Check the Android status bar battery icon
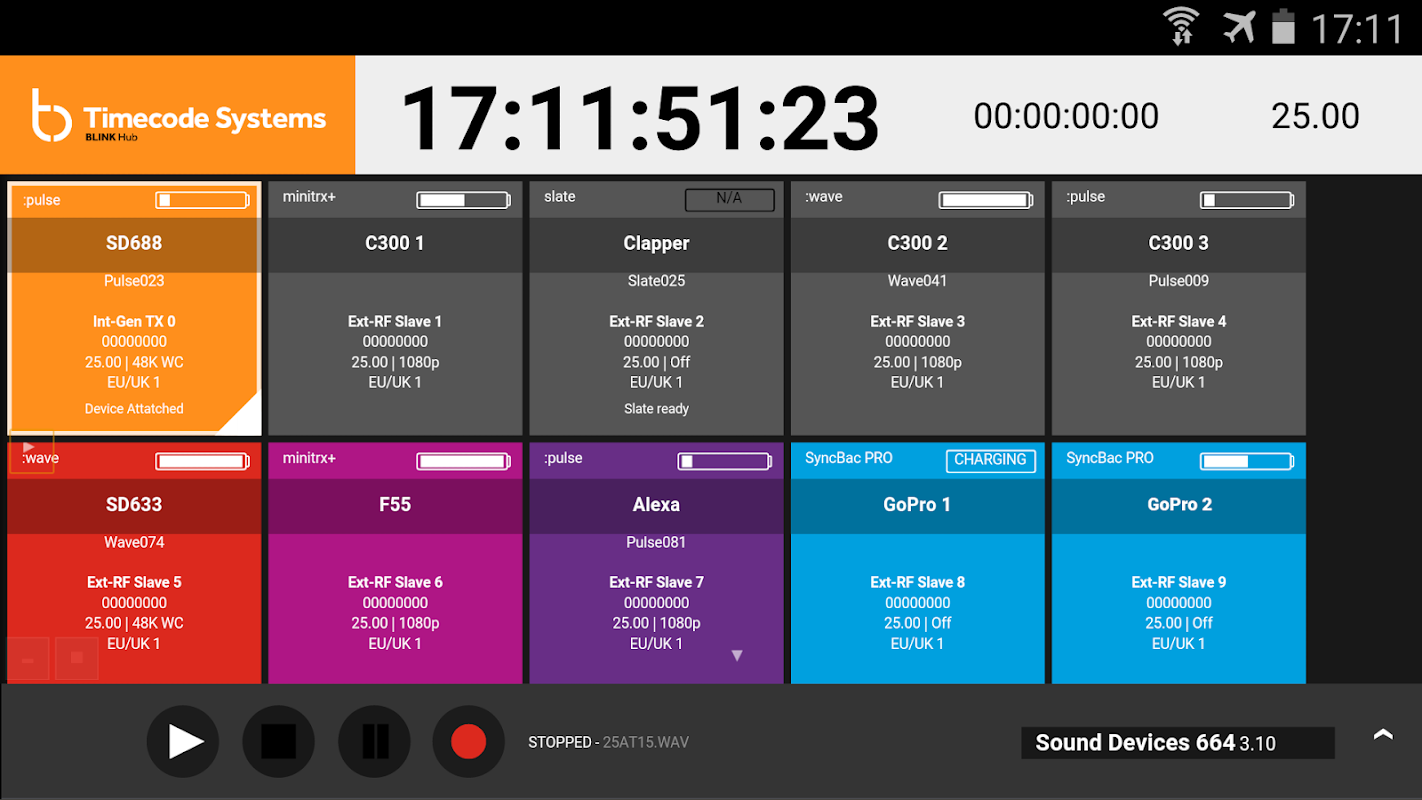This screenshot has width=1422, height=800. (1283, 26)
